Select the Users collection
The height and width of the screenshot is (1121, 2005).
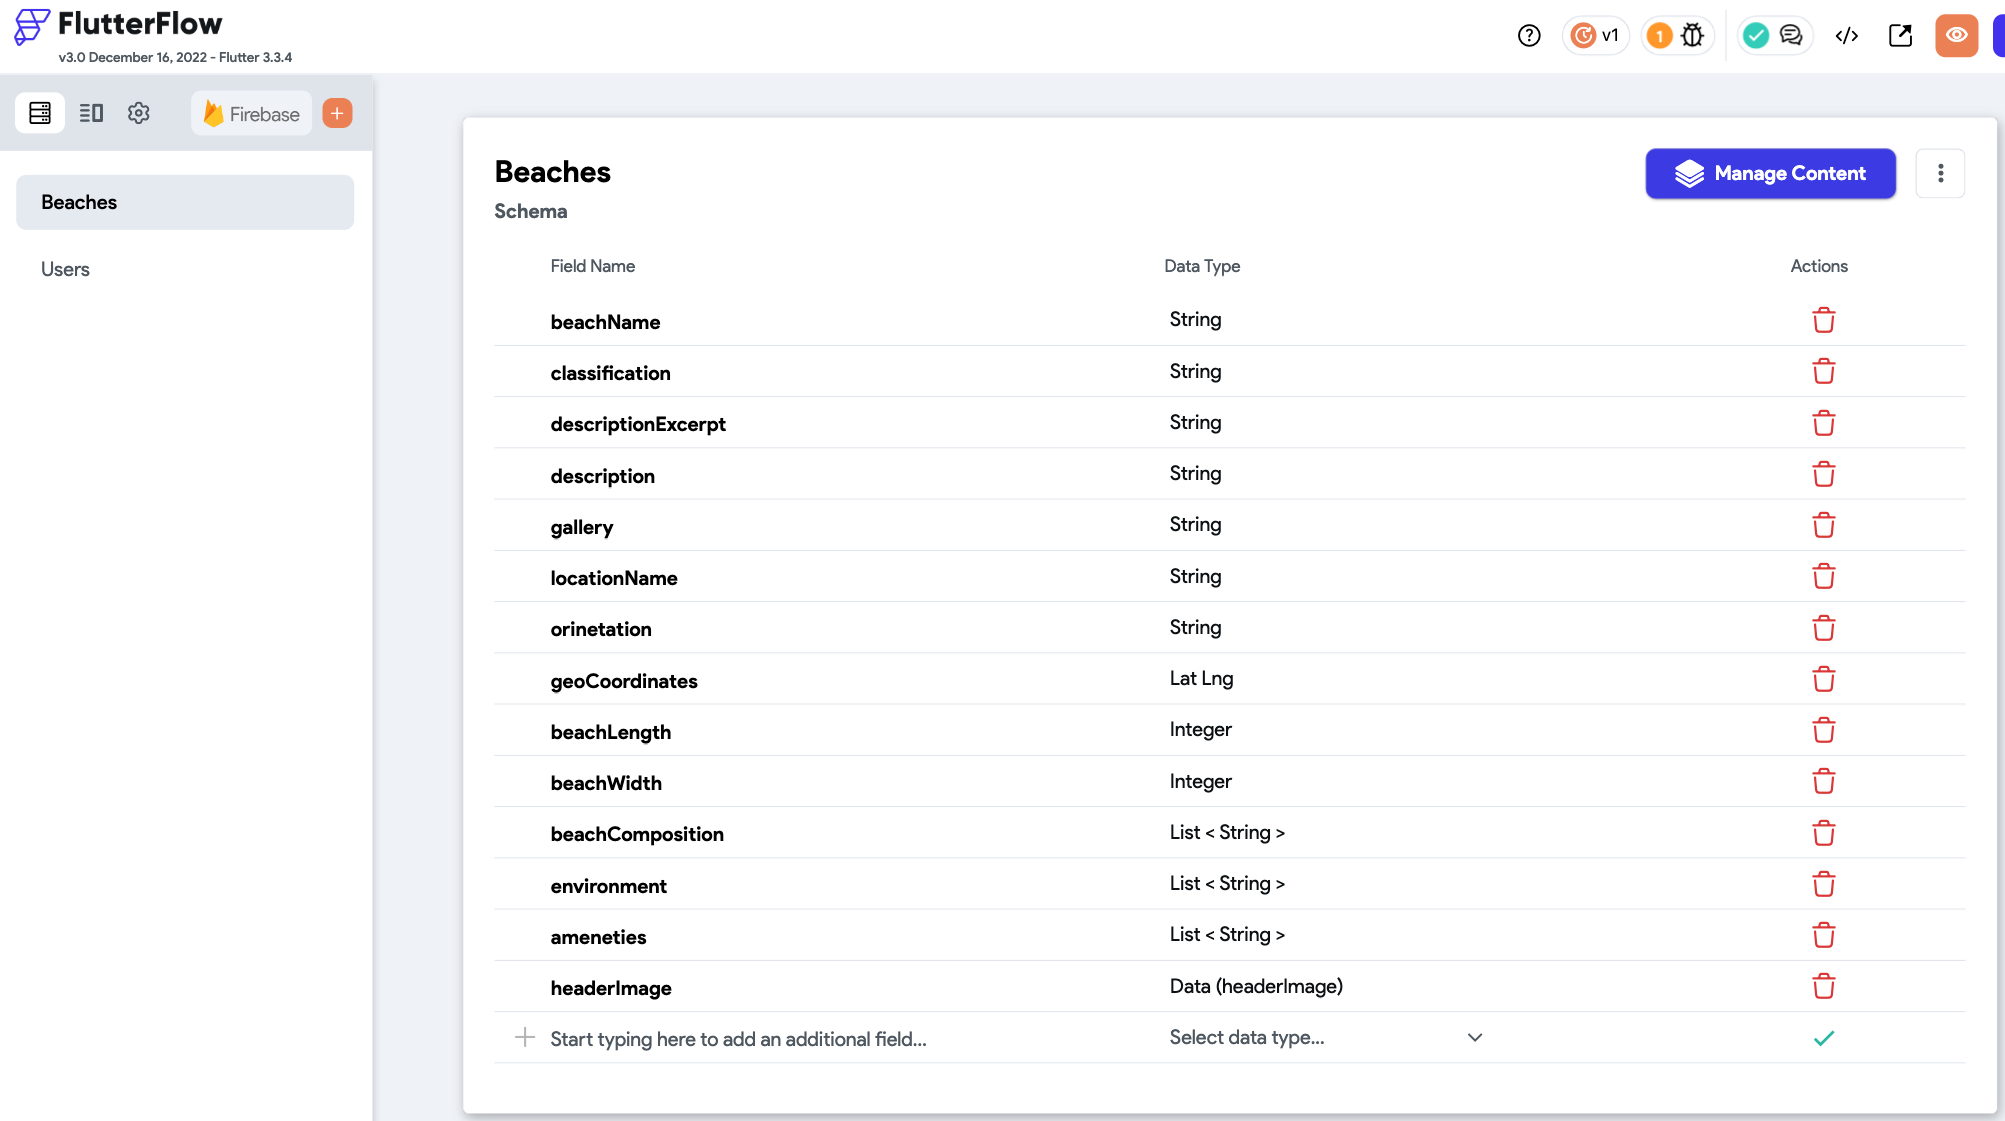(x=65, y=269)
